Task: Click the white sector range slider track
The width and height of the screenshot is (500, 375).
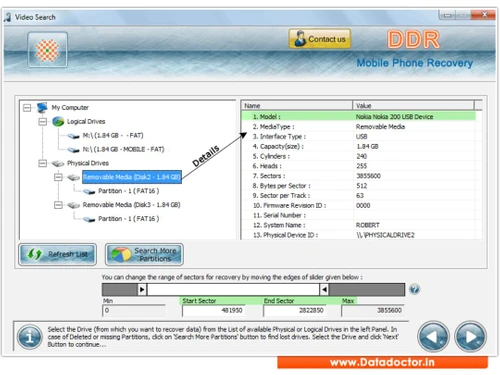Action: 233,289
